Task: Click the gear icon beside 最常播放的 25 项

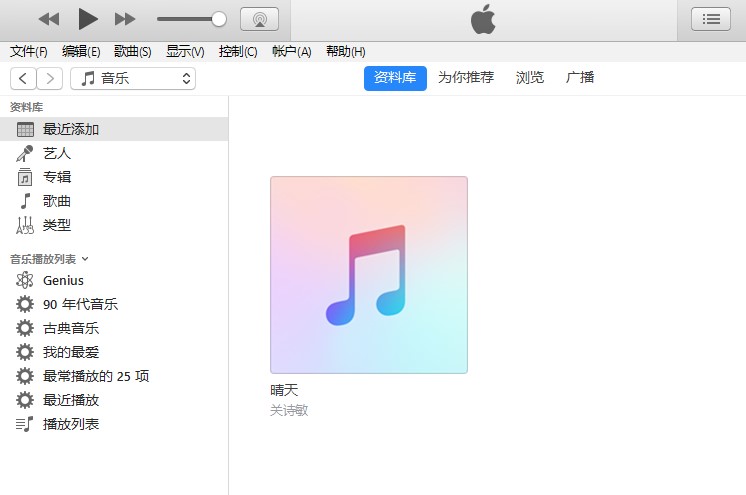Action: [x=25, y=376]
